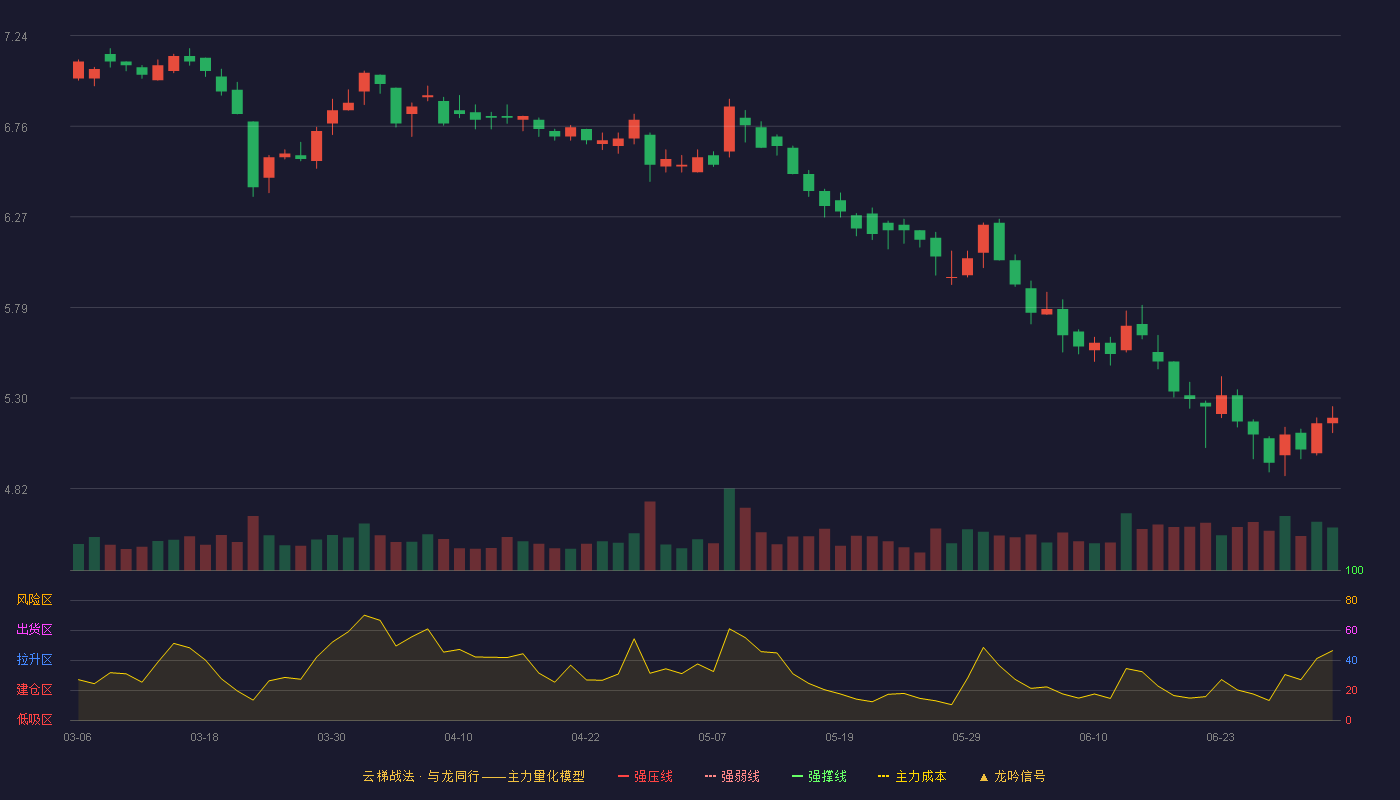Click the 03-18 date label

click(x=204, y=737)
